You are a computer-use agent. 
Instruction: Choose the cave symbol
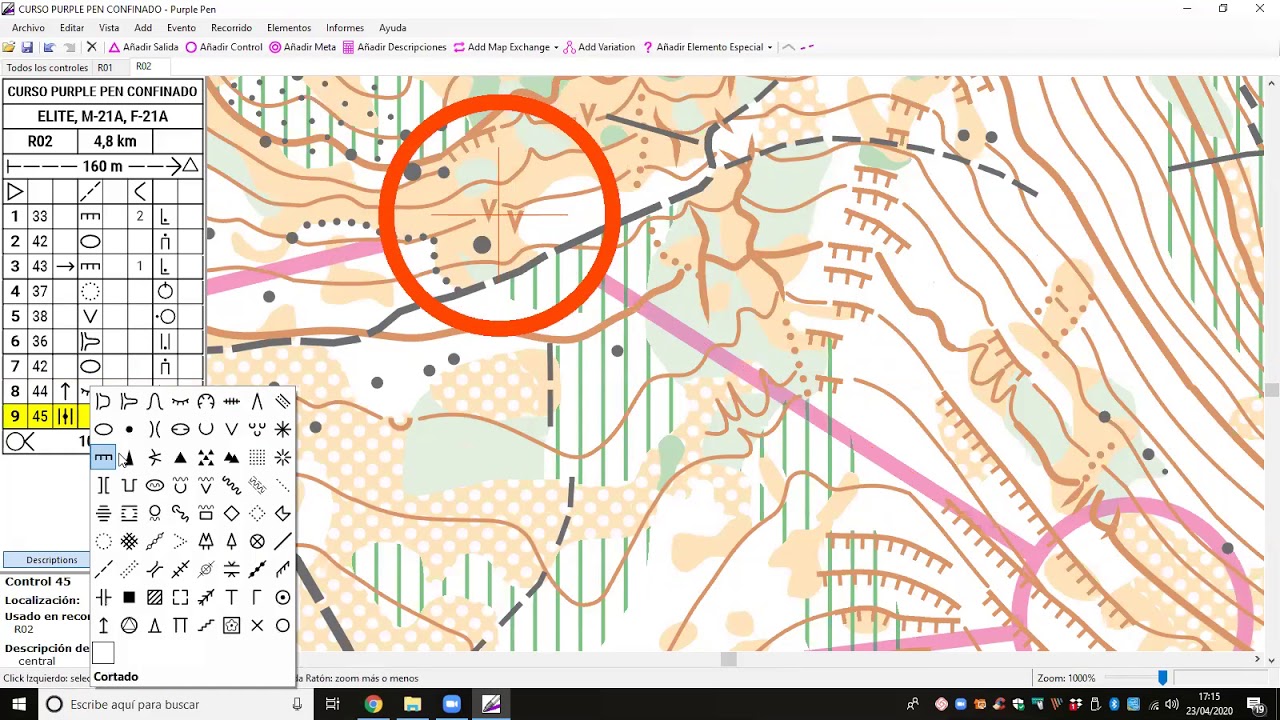(x=155, y=457)
